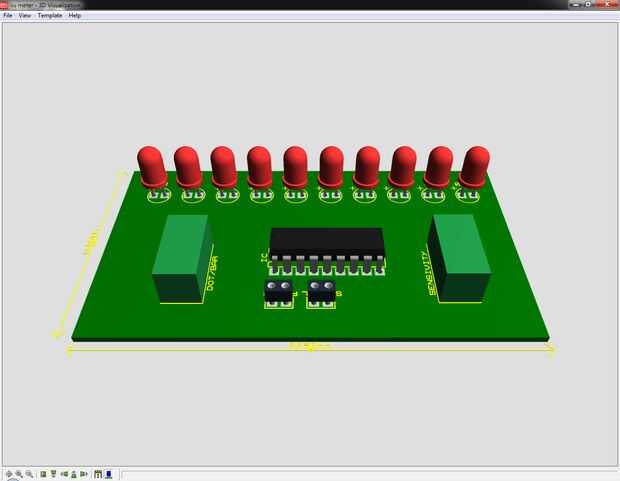Switch to the right view icon

pos(83,474)
